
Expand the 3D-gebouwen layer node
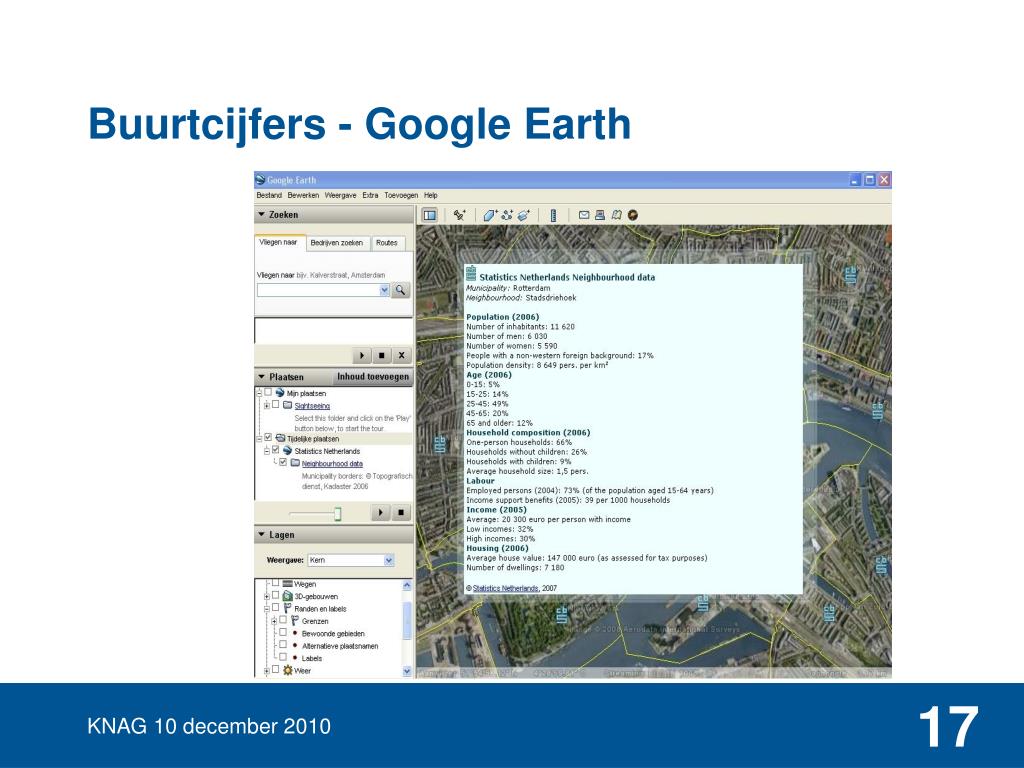267,596
